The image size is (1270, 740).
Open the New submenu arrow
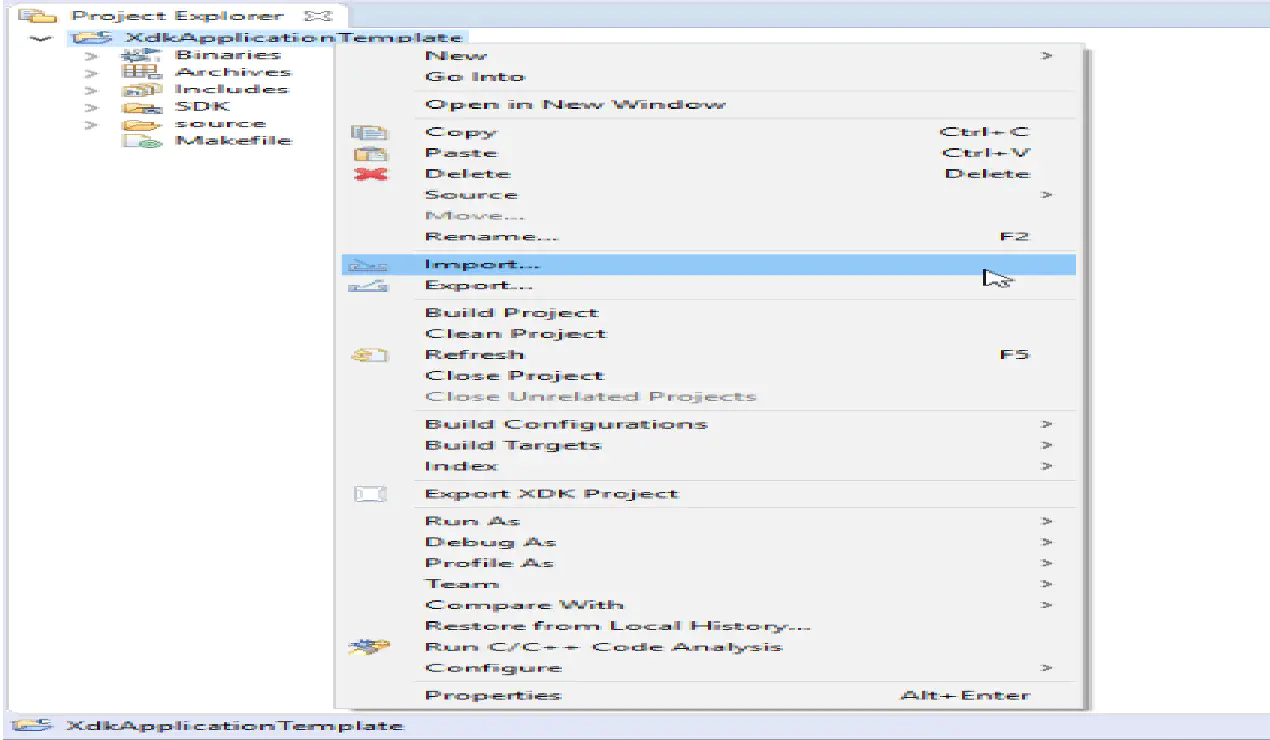(1047, 56)
